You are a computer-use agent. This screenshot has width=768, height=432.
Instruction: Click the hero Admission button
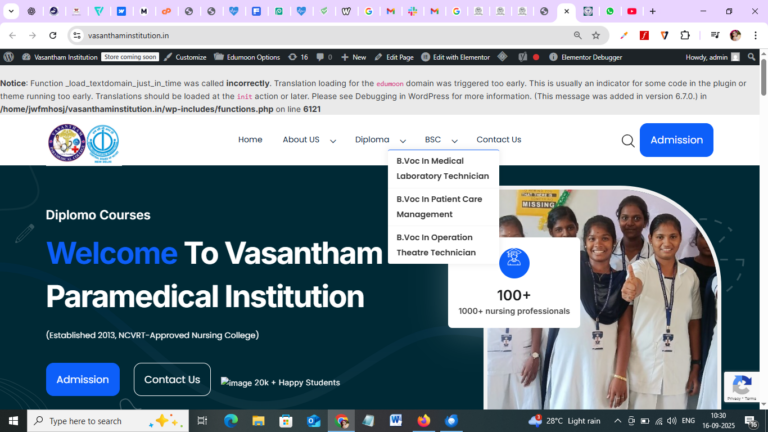(x=83, y=379)
